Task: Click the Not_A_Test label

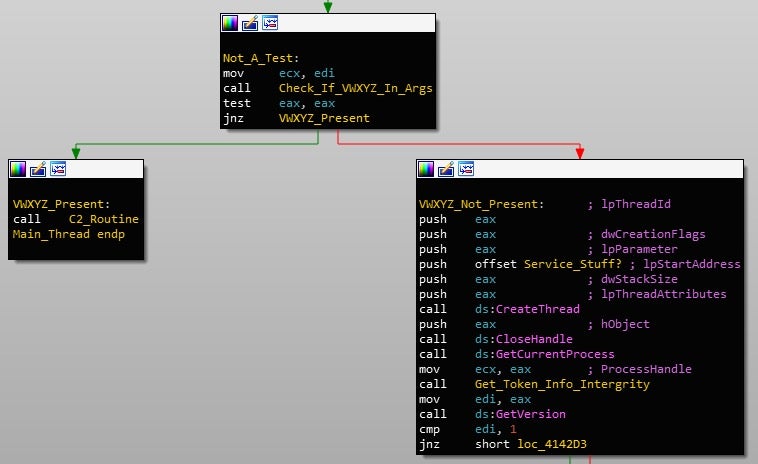Action: click(260, 58)
